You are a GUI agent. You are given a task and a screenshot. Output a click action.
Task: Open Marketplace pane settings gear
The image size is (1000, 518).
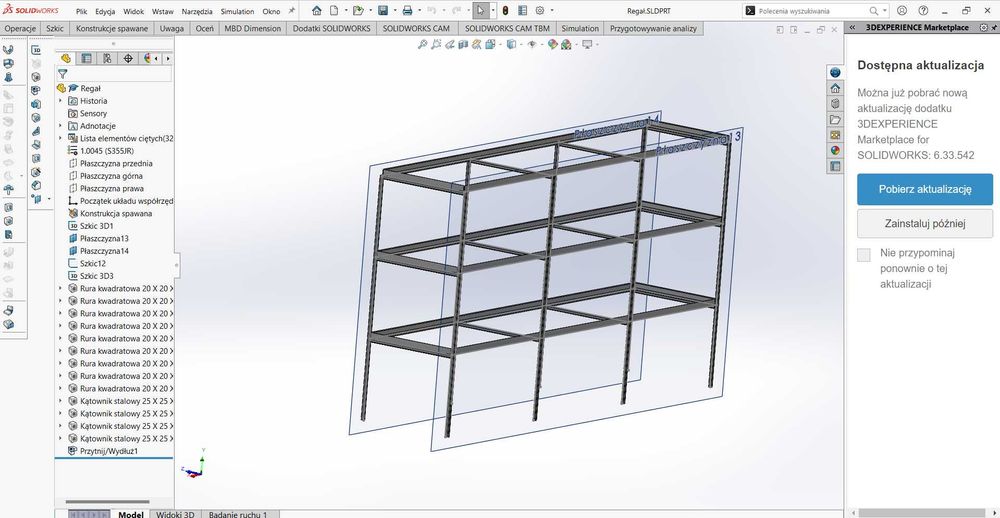pyautogui.click(x=983, y=27)
